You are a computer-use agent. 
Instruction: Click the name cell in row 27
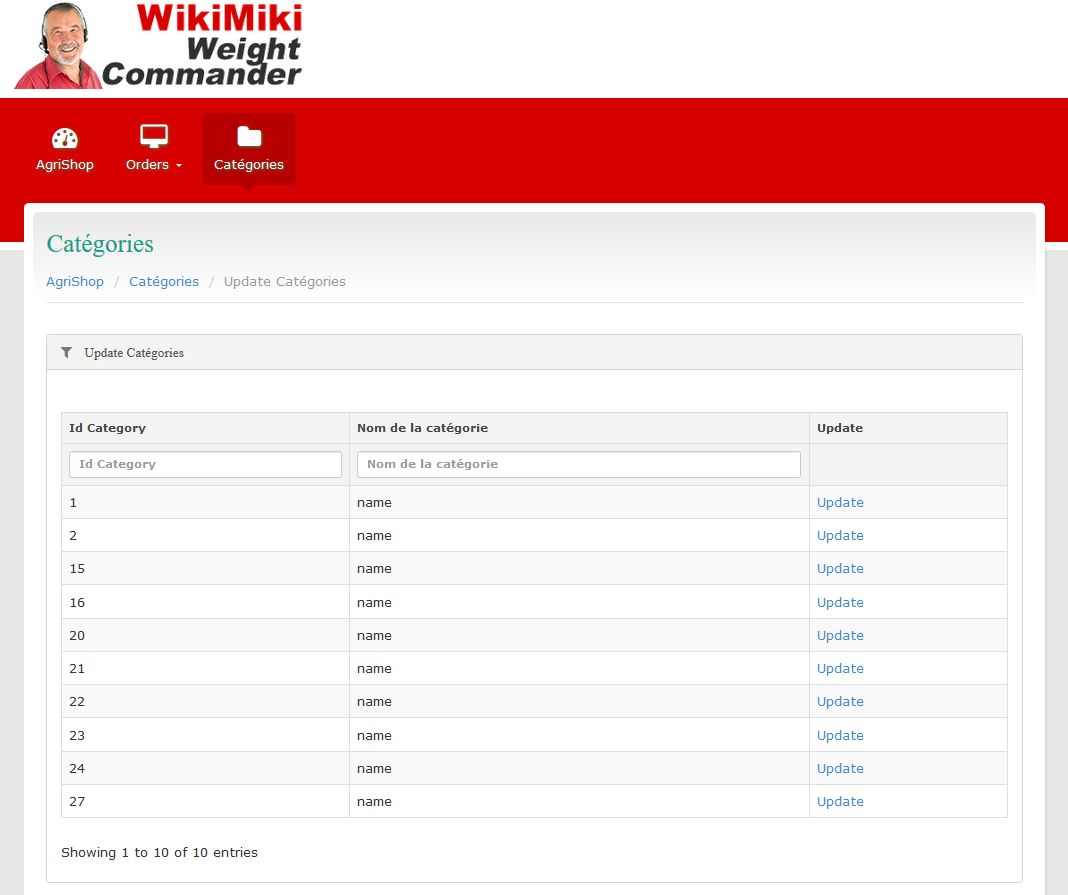tap(579, 802)
